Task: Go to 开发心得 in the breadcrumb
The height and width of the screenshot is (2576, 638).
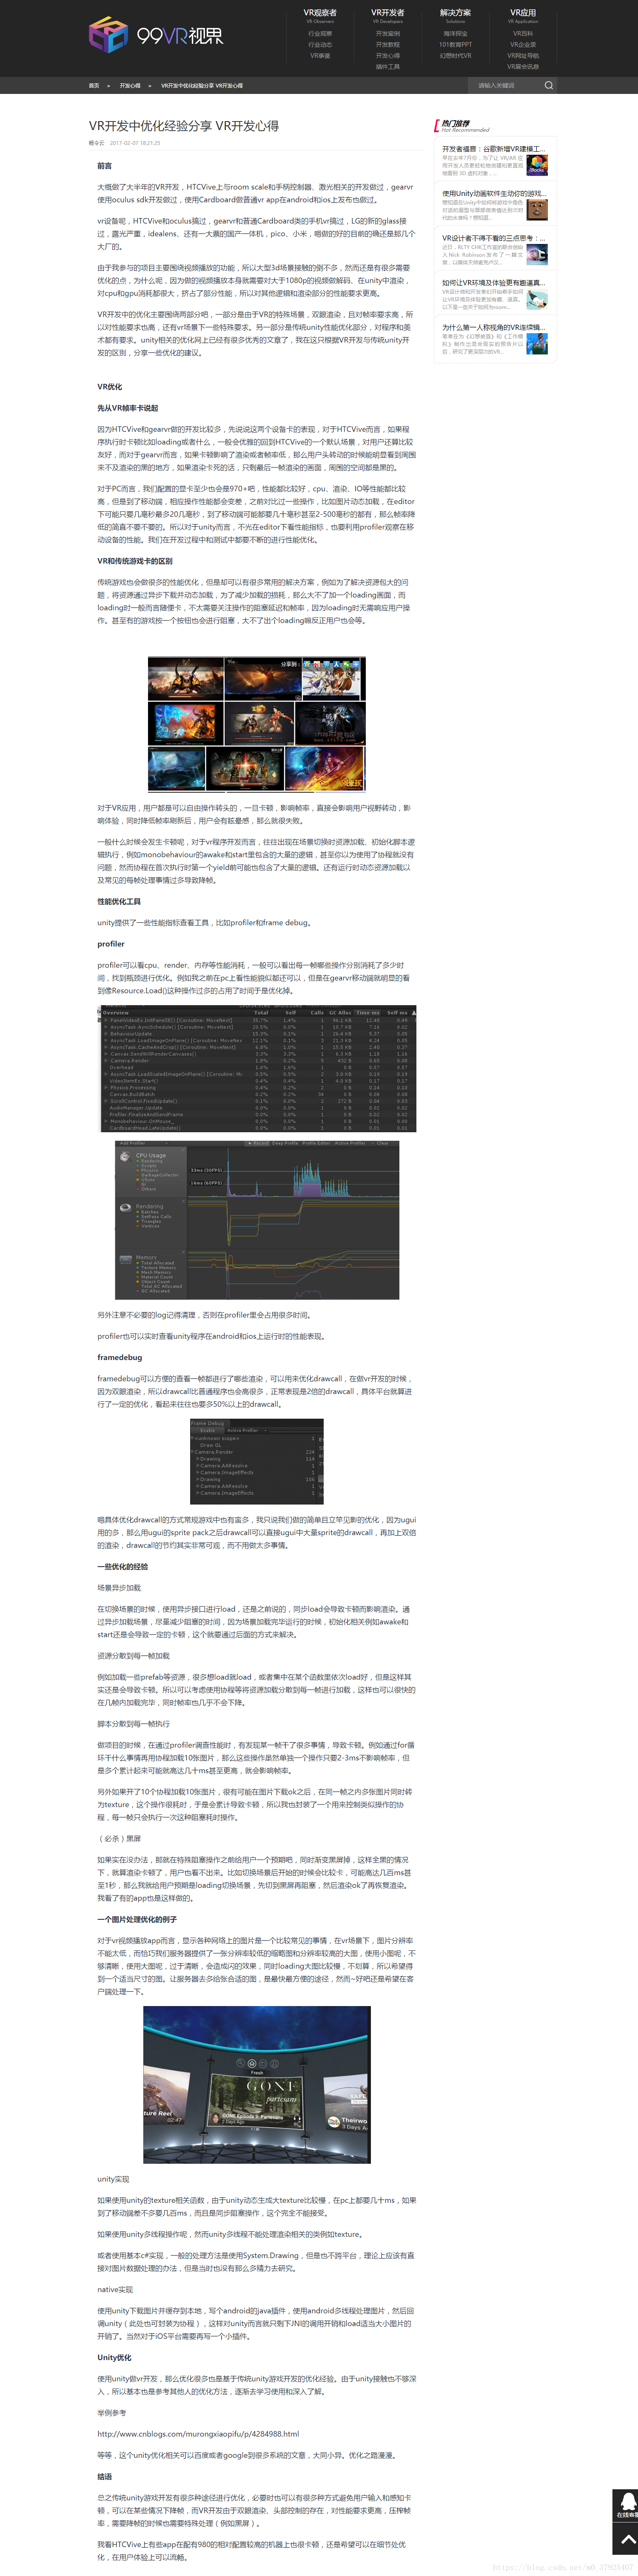Action: 130,86
